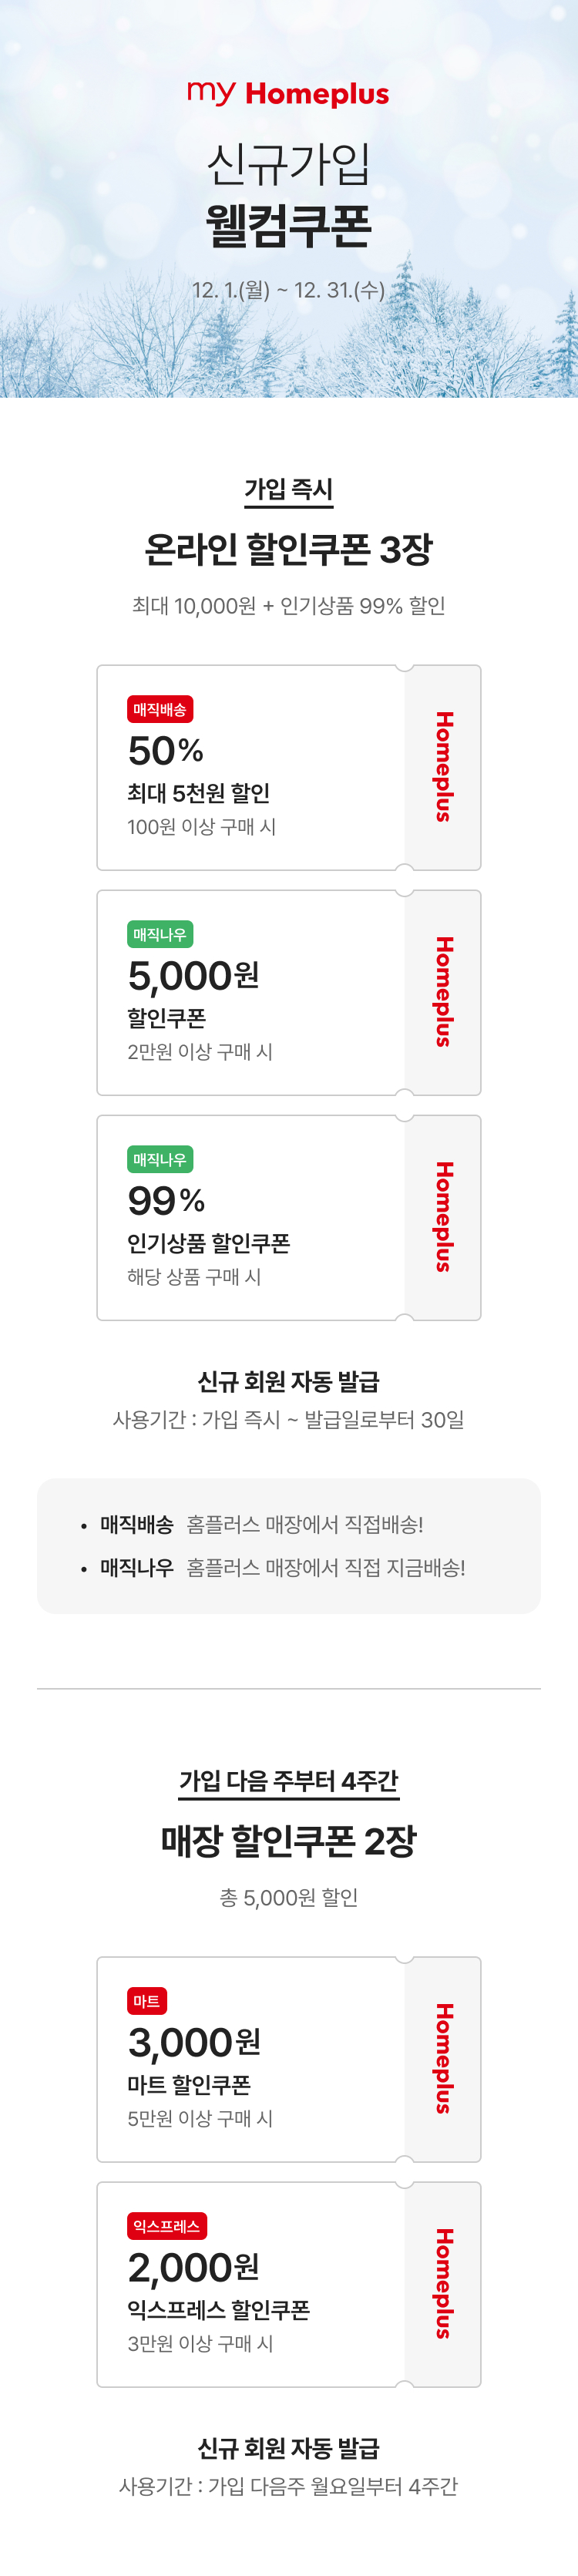Click the my Homeplus logo in the banner
Viewport: 578px width, 2576px height.
tap(288, 94)
